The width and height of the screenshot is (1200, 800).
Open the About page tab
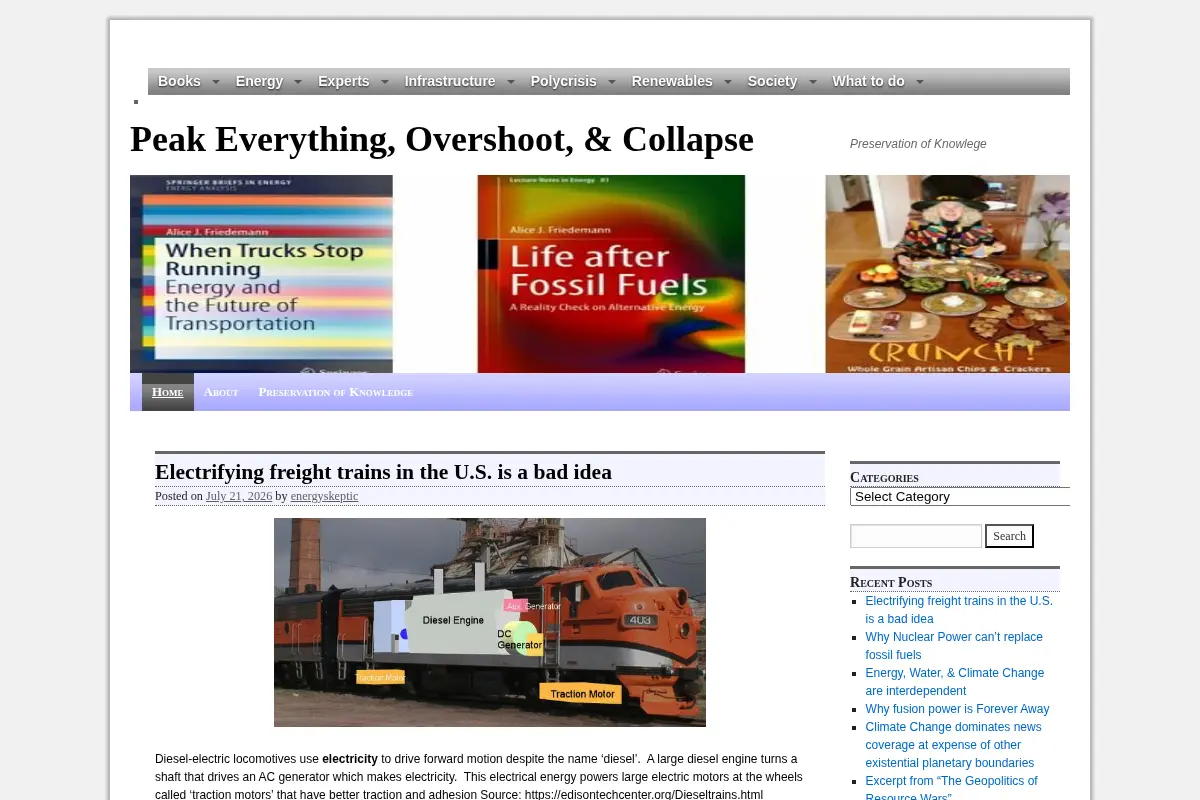[x=221, y=392]
